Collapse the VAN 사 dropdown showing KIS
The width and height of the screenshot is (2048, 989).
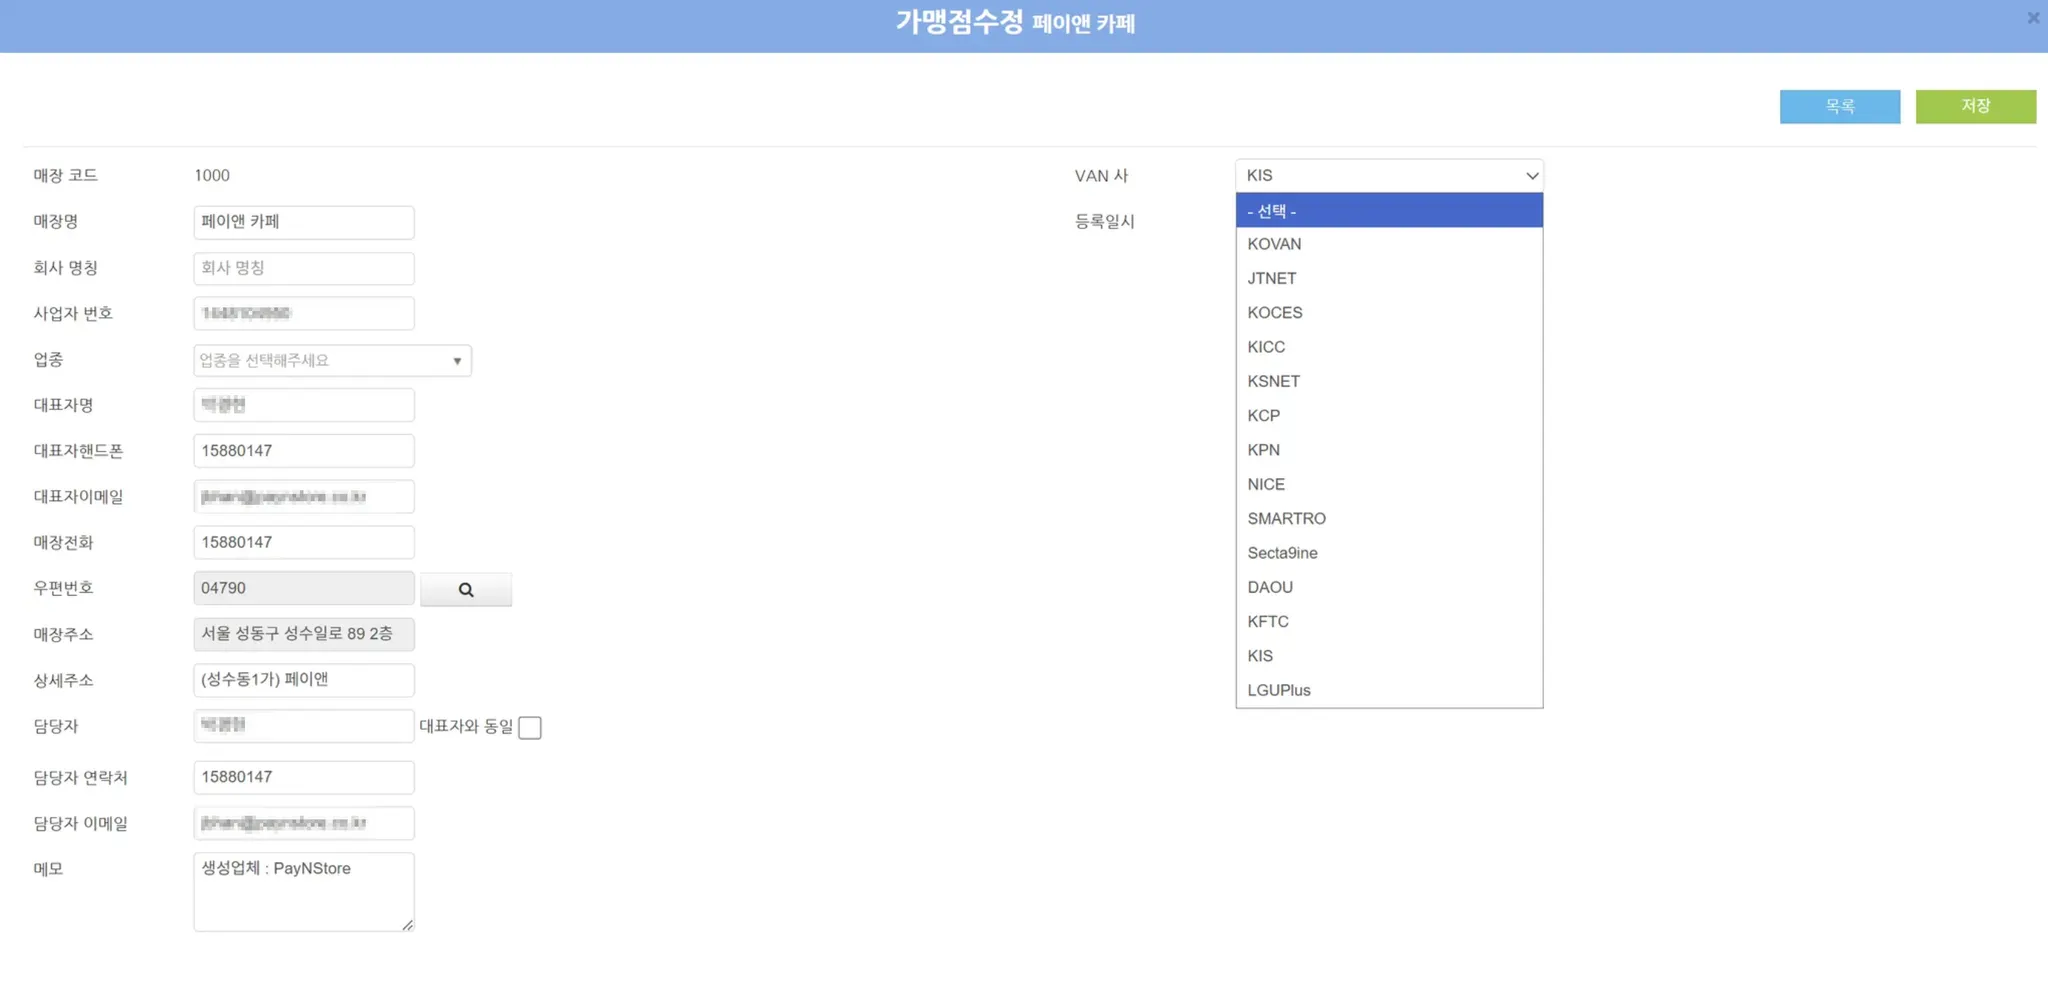click(x=1389, y=175)
